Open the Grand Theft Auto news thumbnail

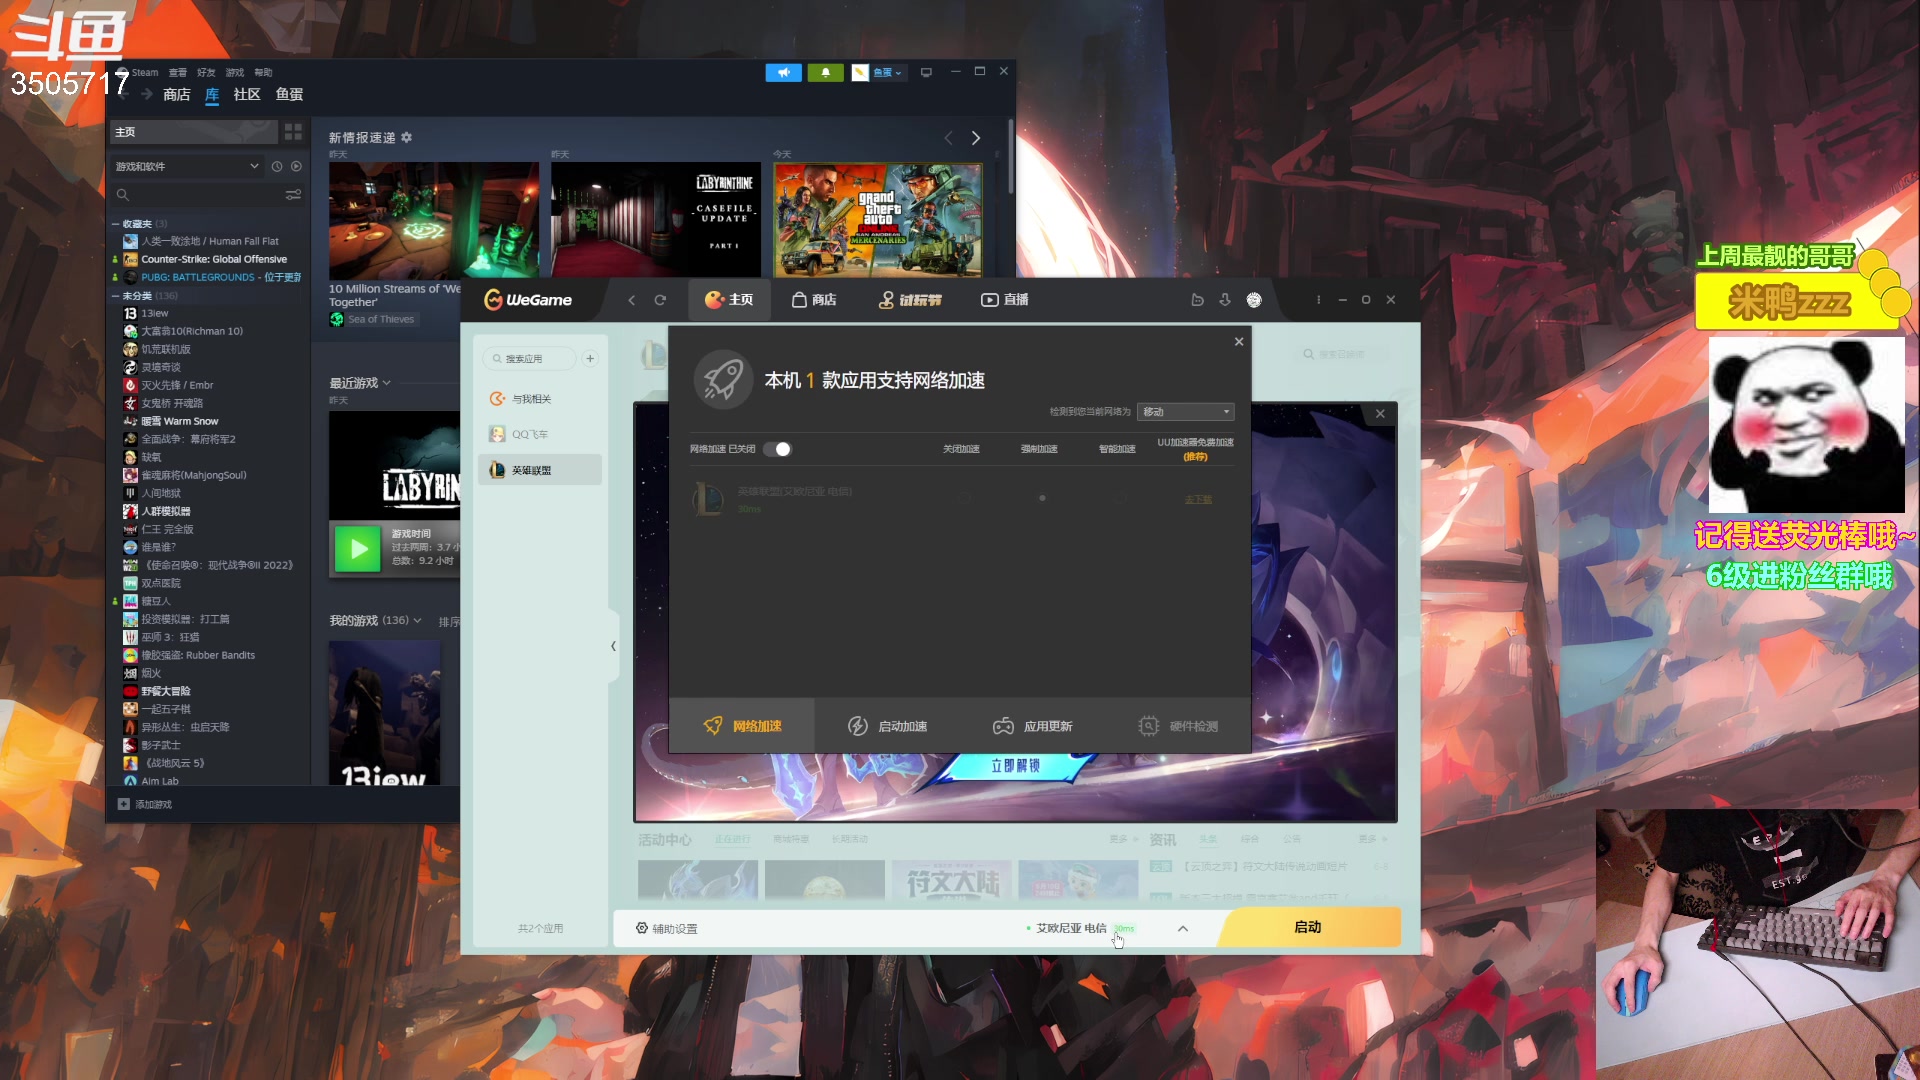click(x=878, y=220)
